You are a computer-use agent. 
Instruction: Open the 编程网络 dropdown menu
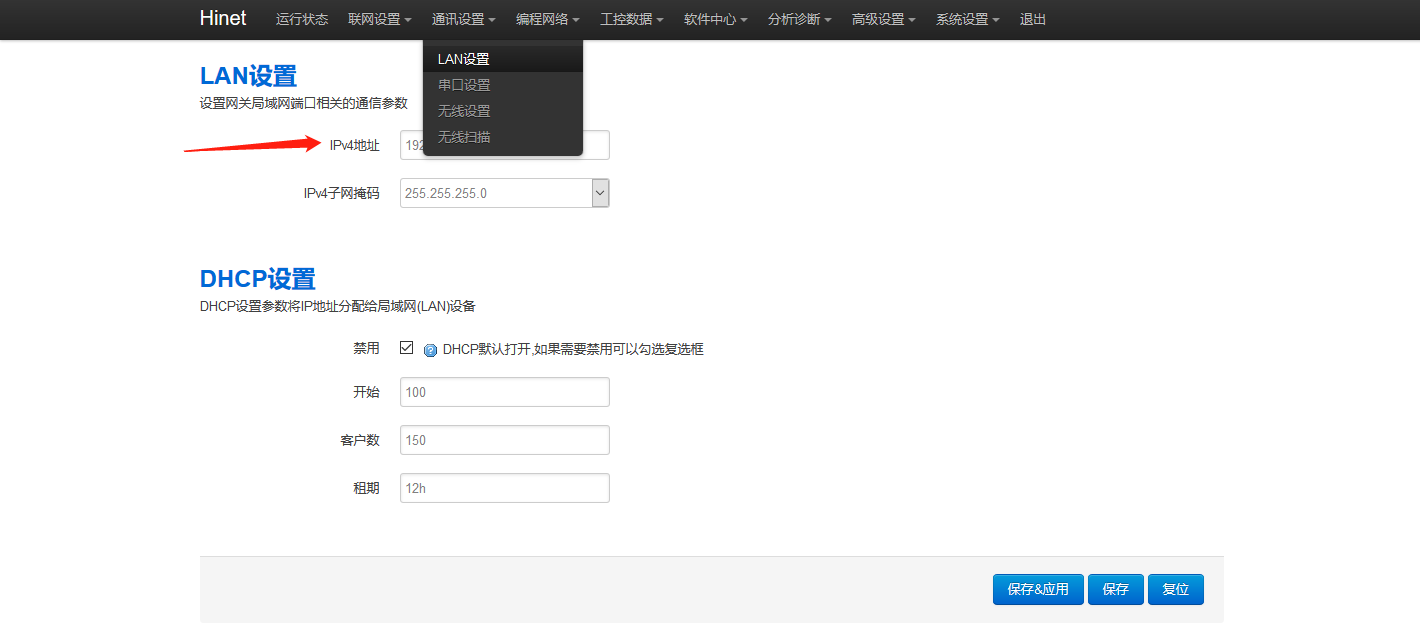click(547, 19)
